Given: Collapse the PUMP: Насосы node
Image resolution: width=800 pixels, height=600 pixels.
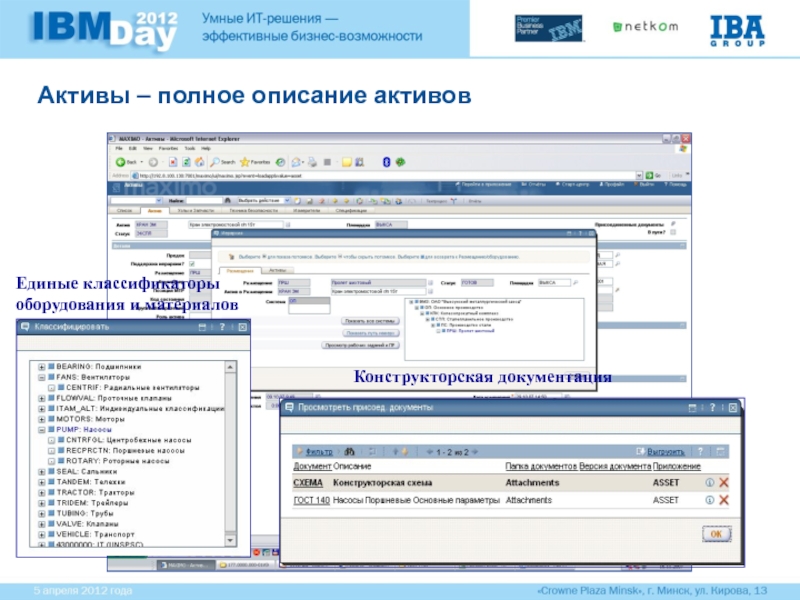Looking at the screenshot, I should click(x=42, y=430).
